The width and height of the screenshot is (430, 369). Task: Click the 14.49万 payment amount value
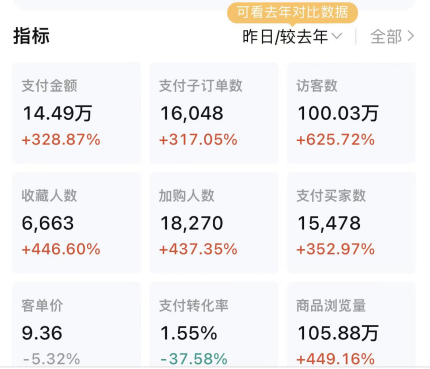tap(57, 113)
